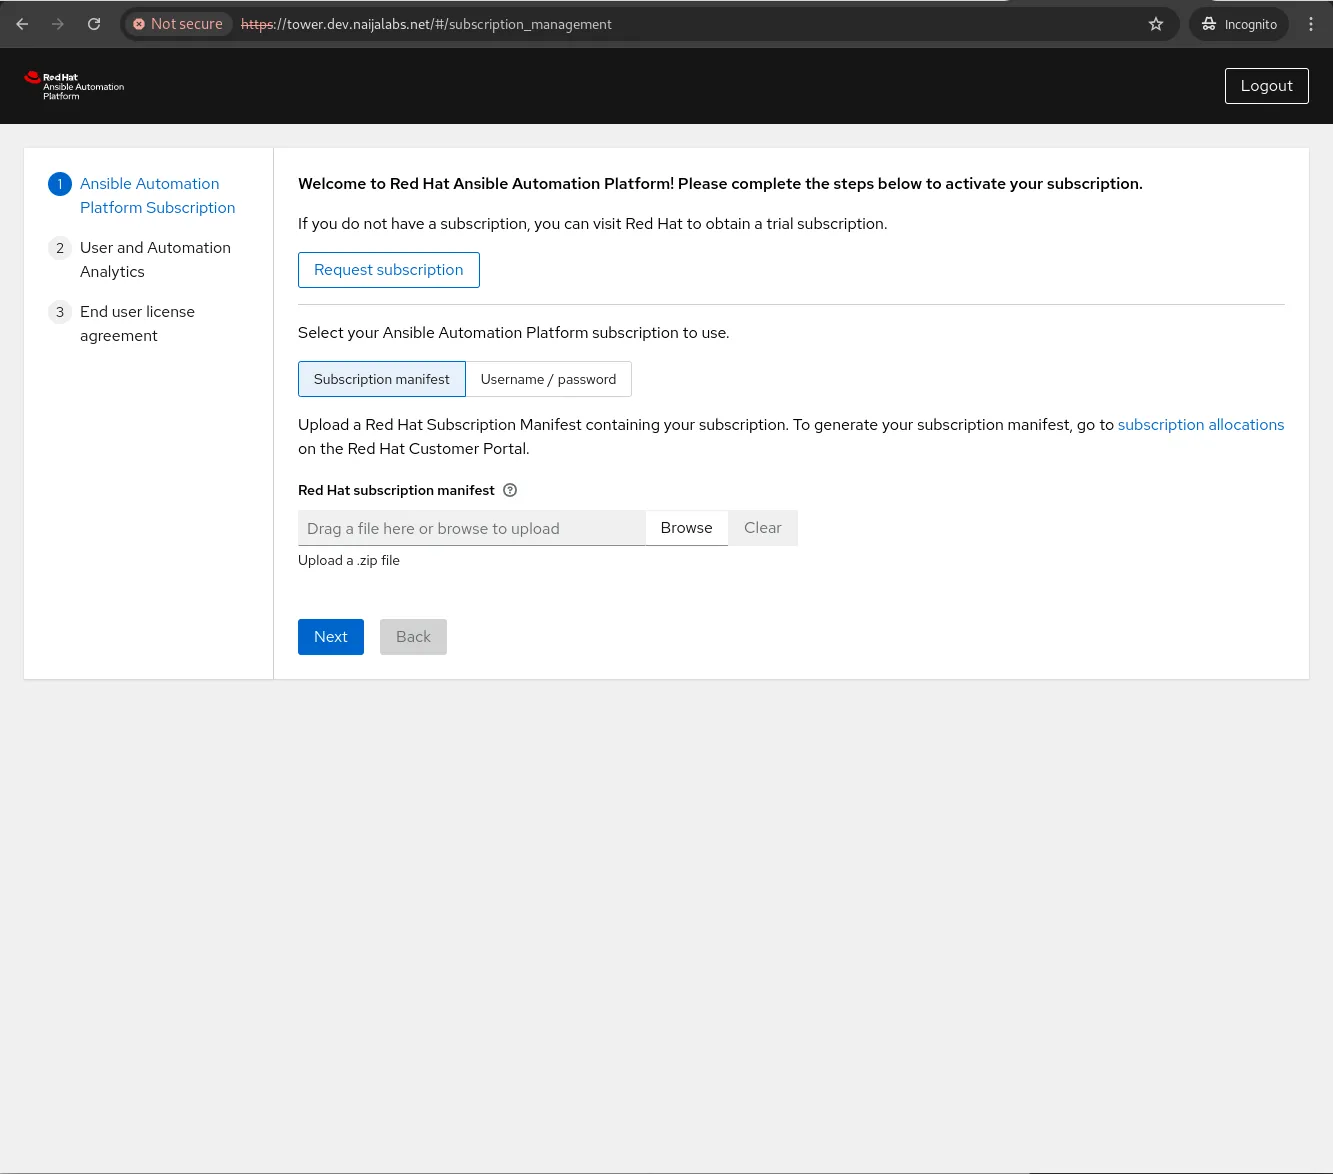Open the Incognito profile indicator
1333x1174 pixels.
pos(1239,24)
